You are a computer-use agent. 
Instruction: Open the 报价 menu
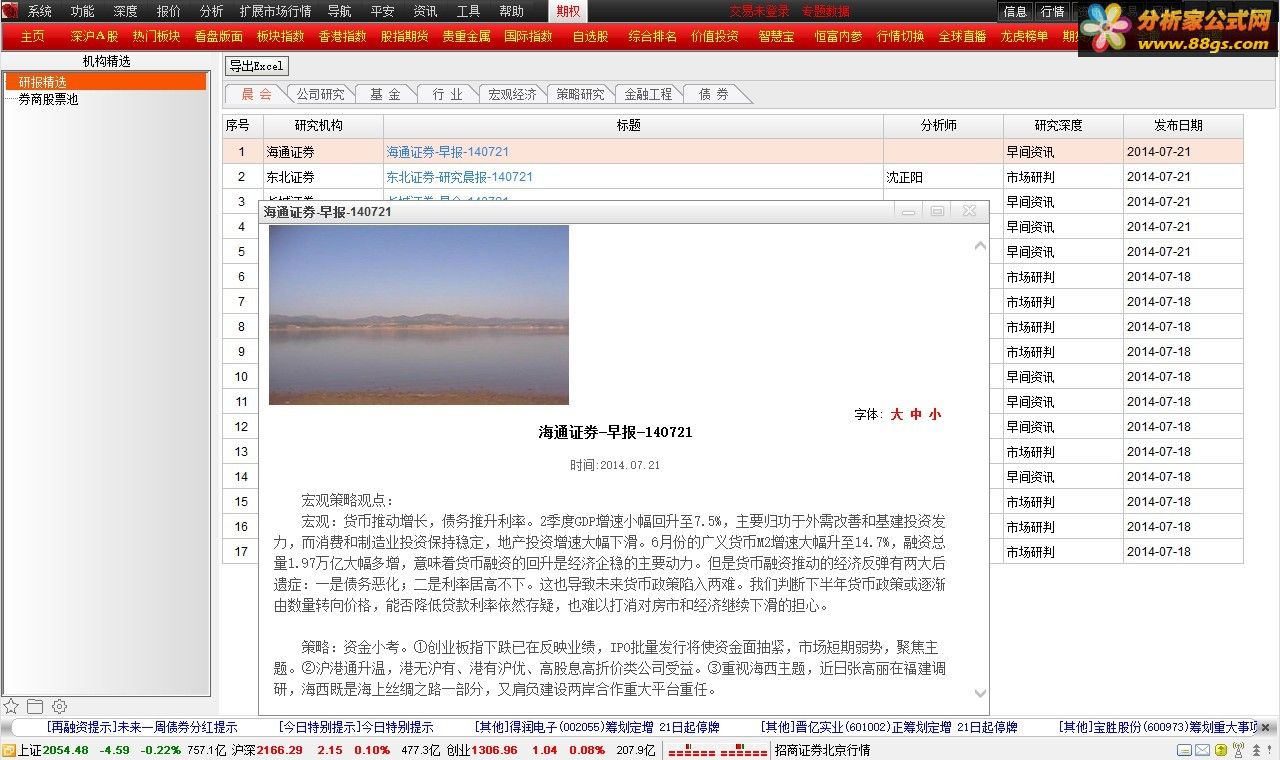[x=169, y=11]
